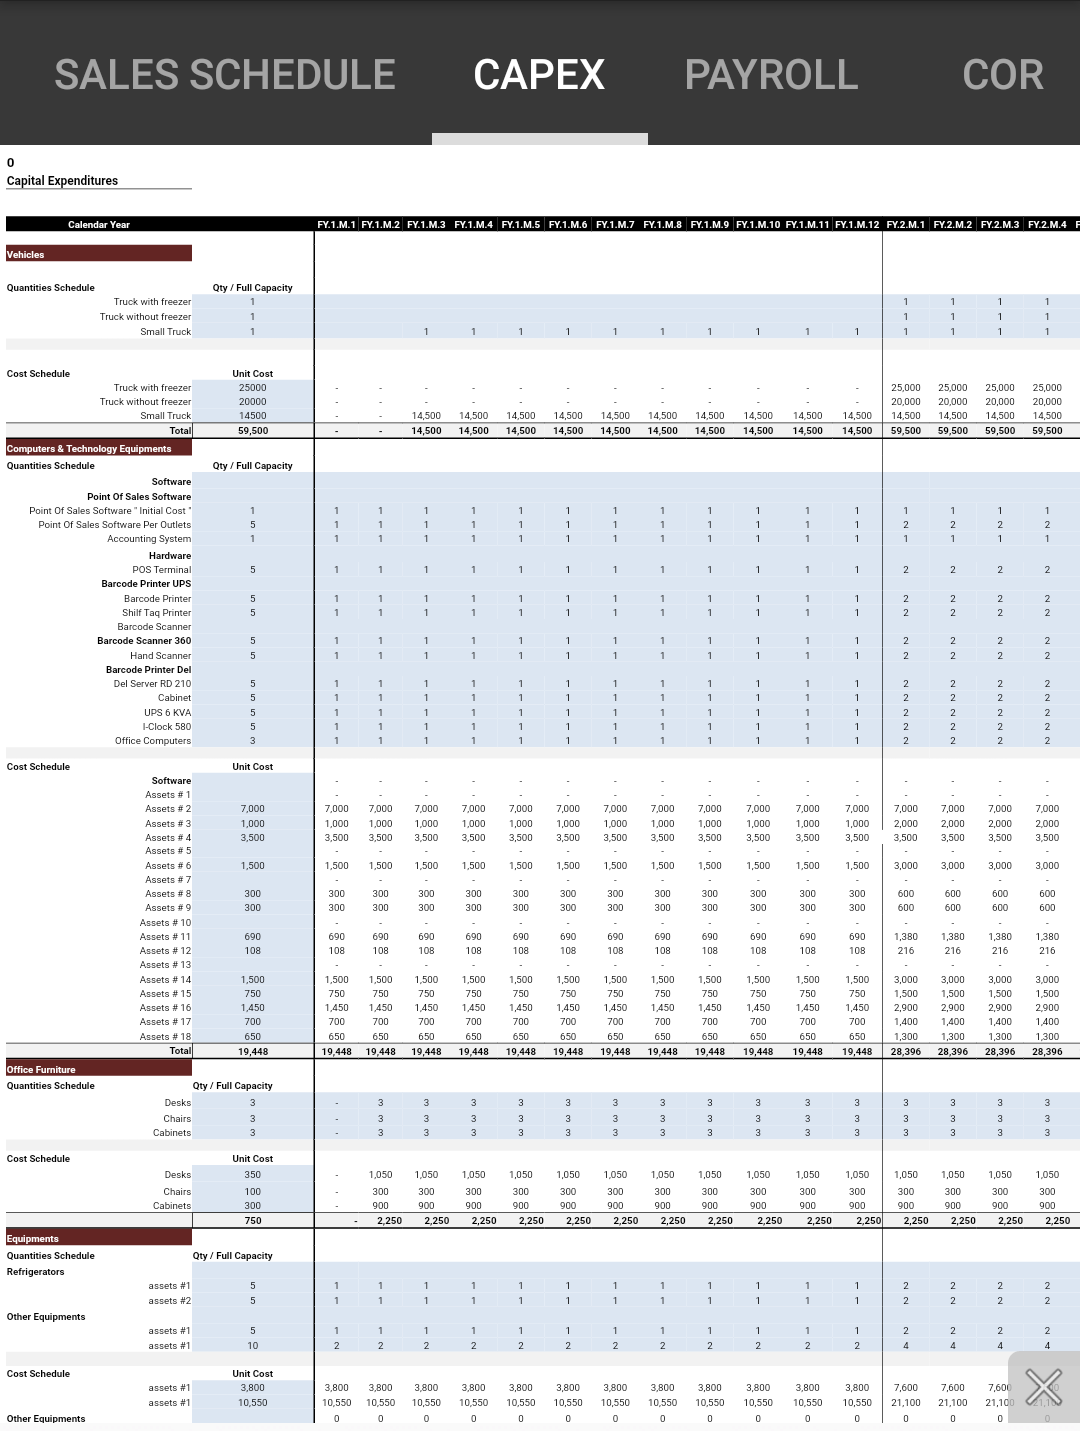1080x1431 pixels.
Task: Select the Desks unit cost 350 cell
Action: tap(253, 1175)
